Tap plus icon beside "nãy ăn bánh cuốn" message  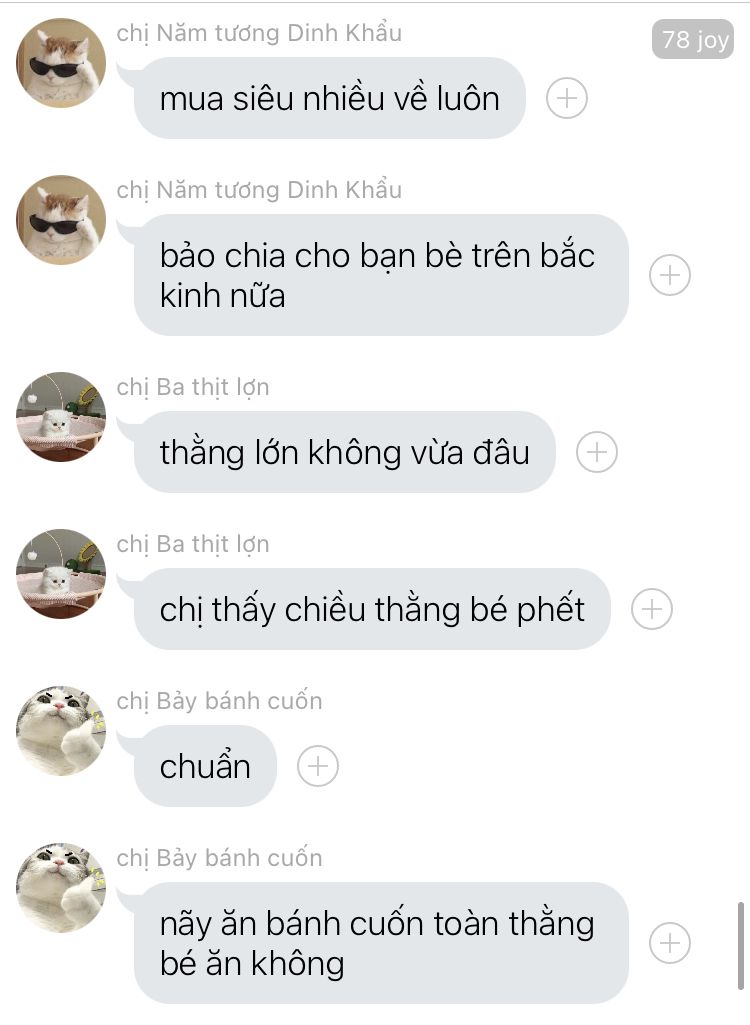(x=670, y=943)
